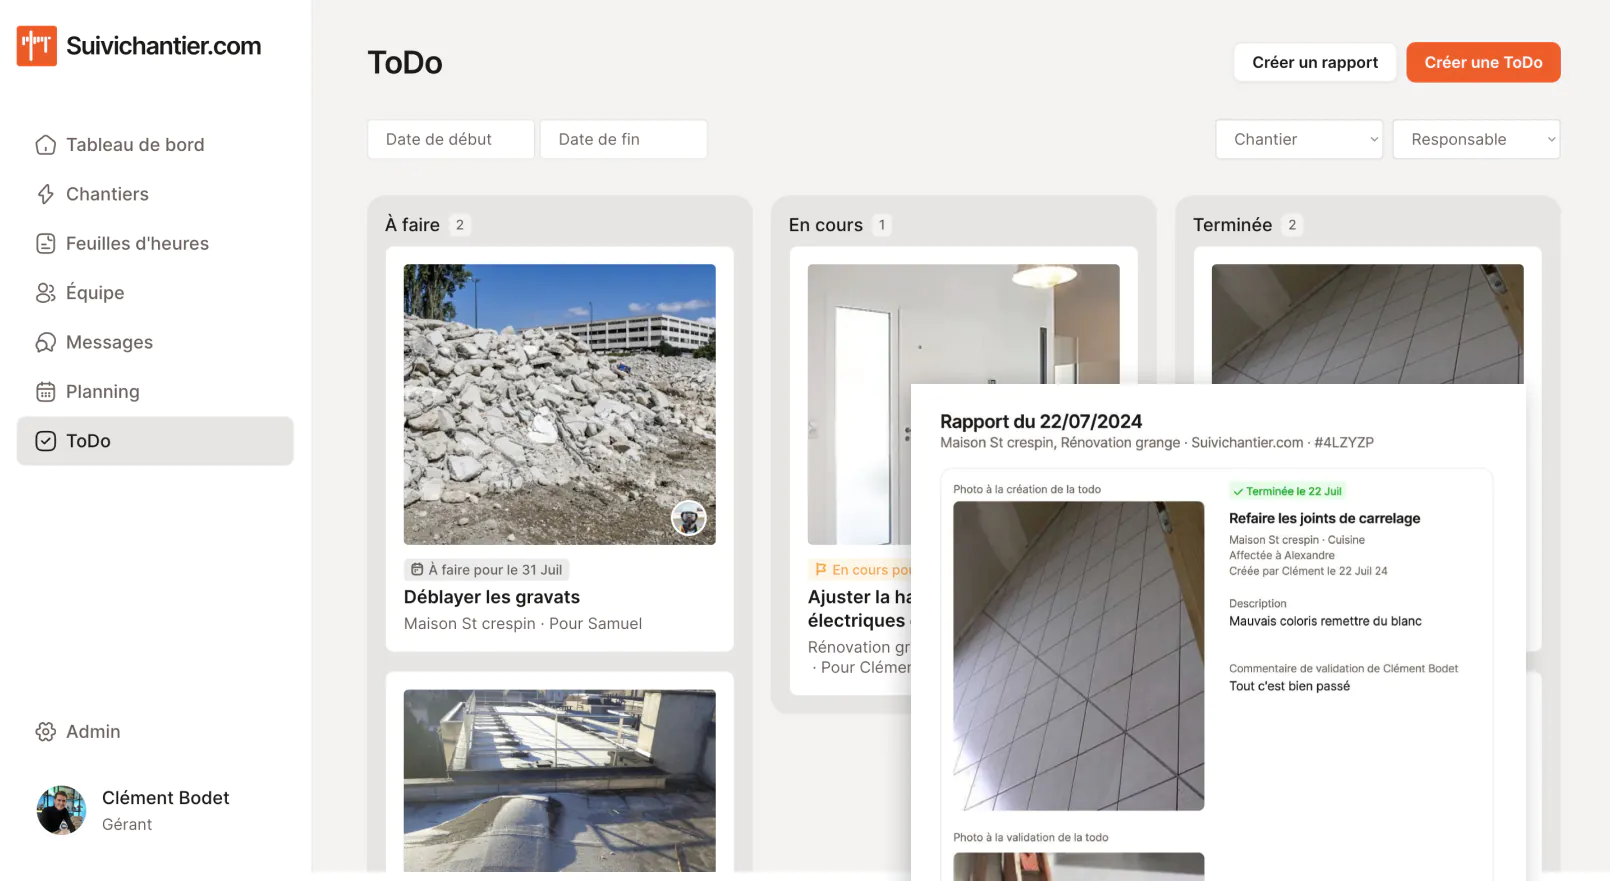Click 'Ajuster' En cours card title

tap(859, 609)
